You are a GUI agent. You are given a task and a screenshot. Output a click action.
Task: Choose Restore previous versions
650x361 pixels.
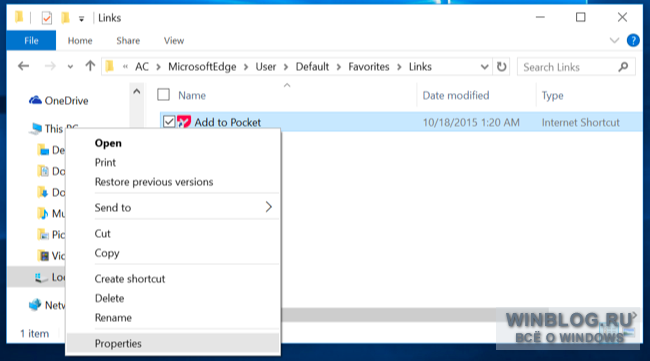(173, 182)
